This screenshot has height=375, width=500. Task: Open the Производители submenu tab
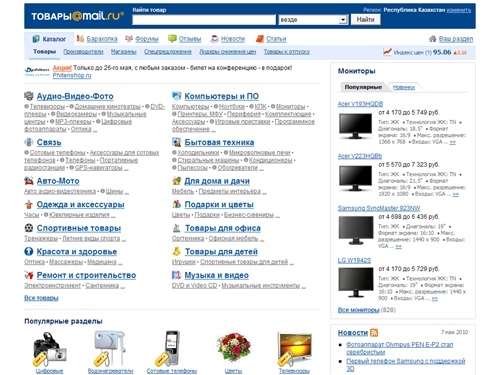(83, 52)
